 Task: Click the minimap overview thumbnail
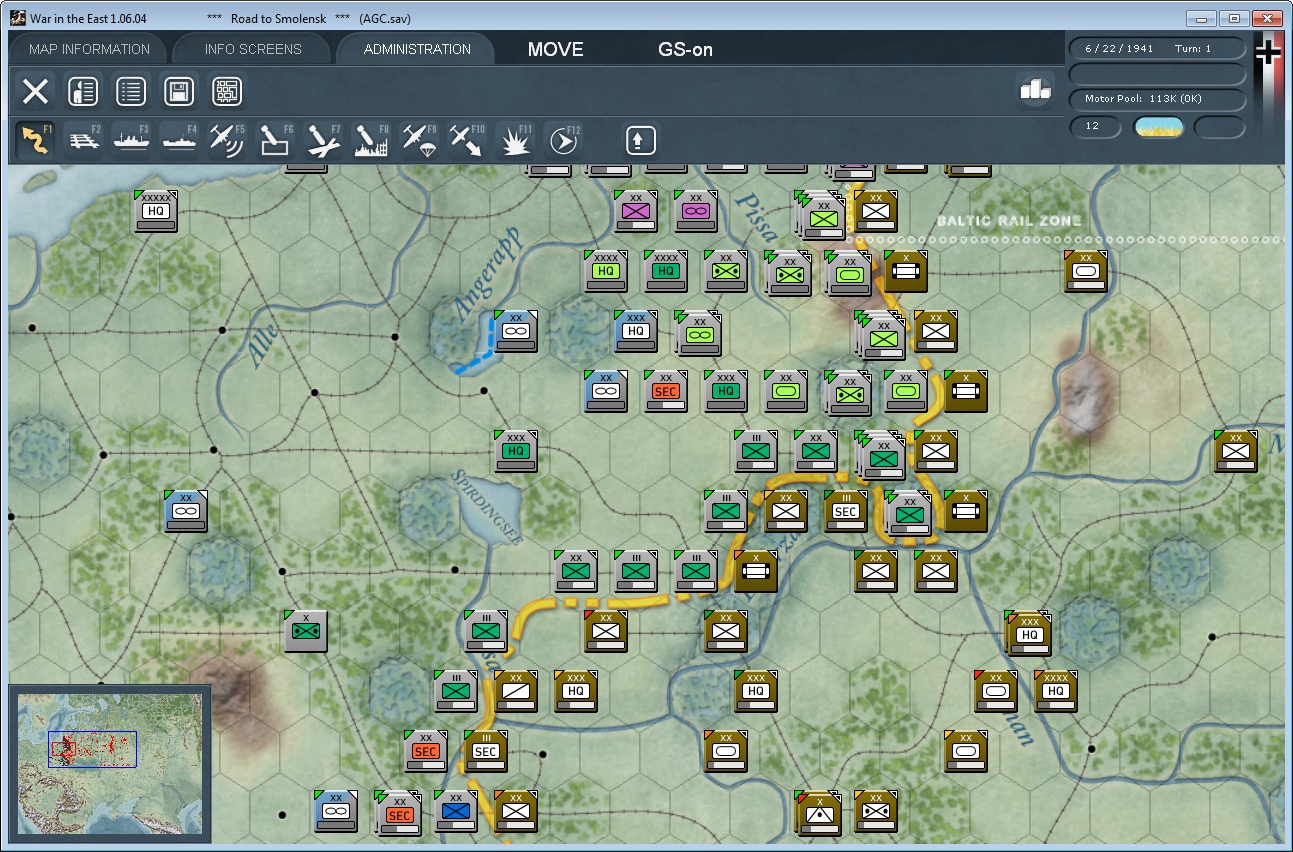110,765
